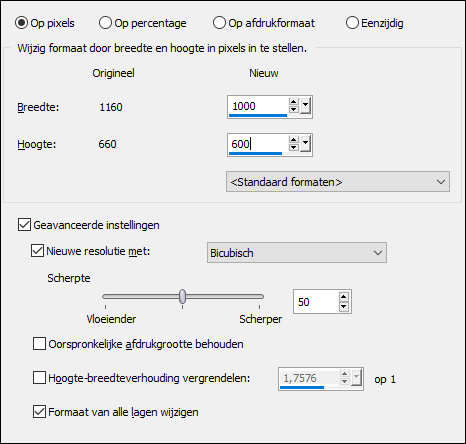
Task: Increase Hoogte value with up arrow
Action: click(293, 140)
